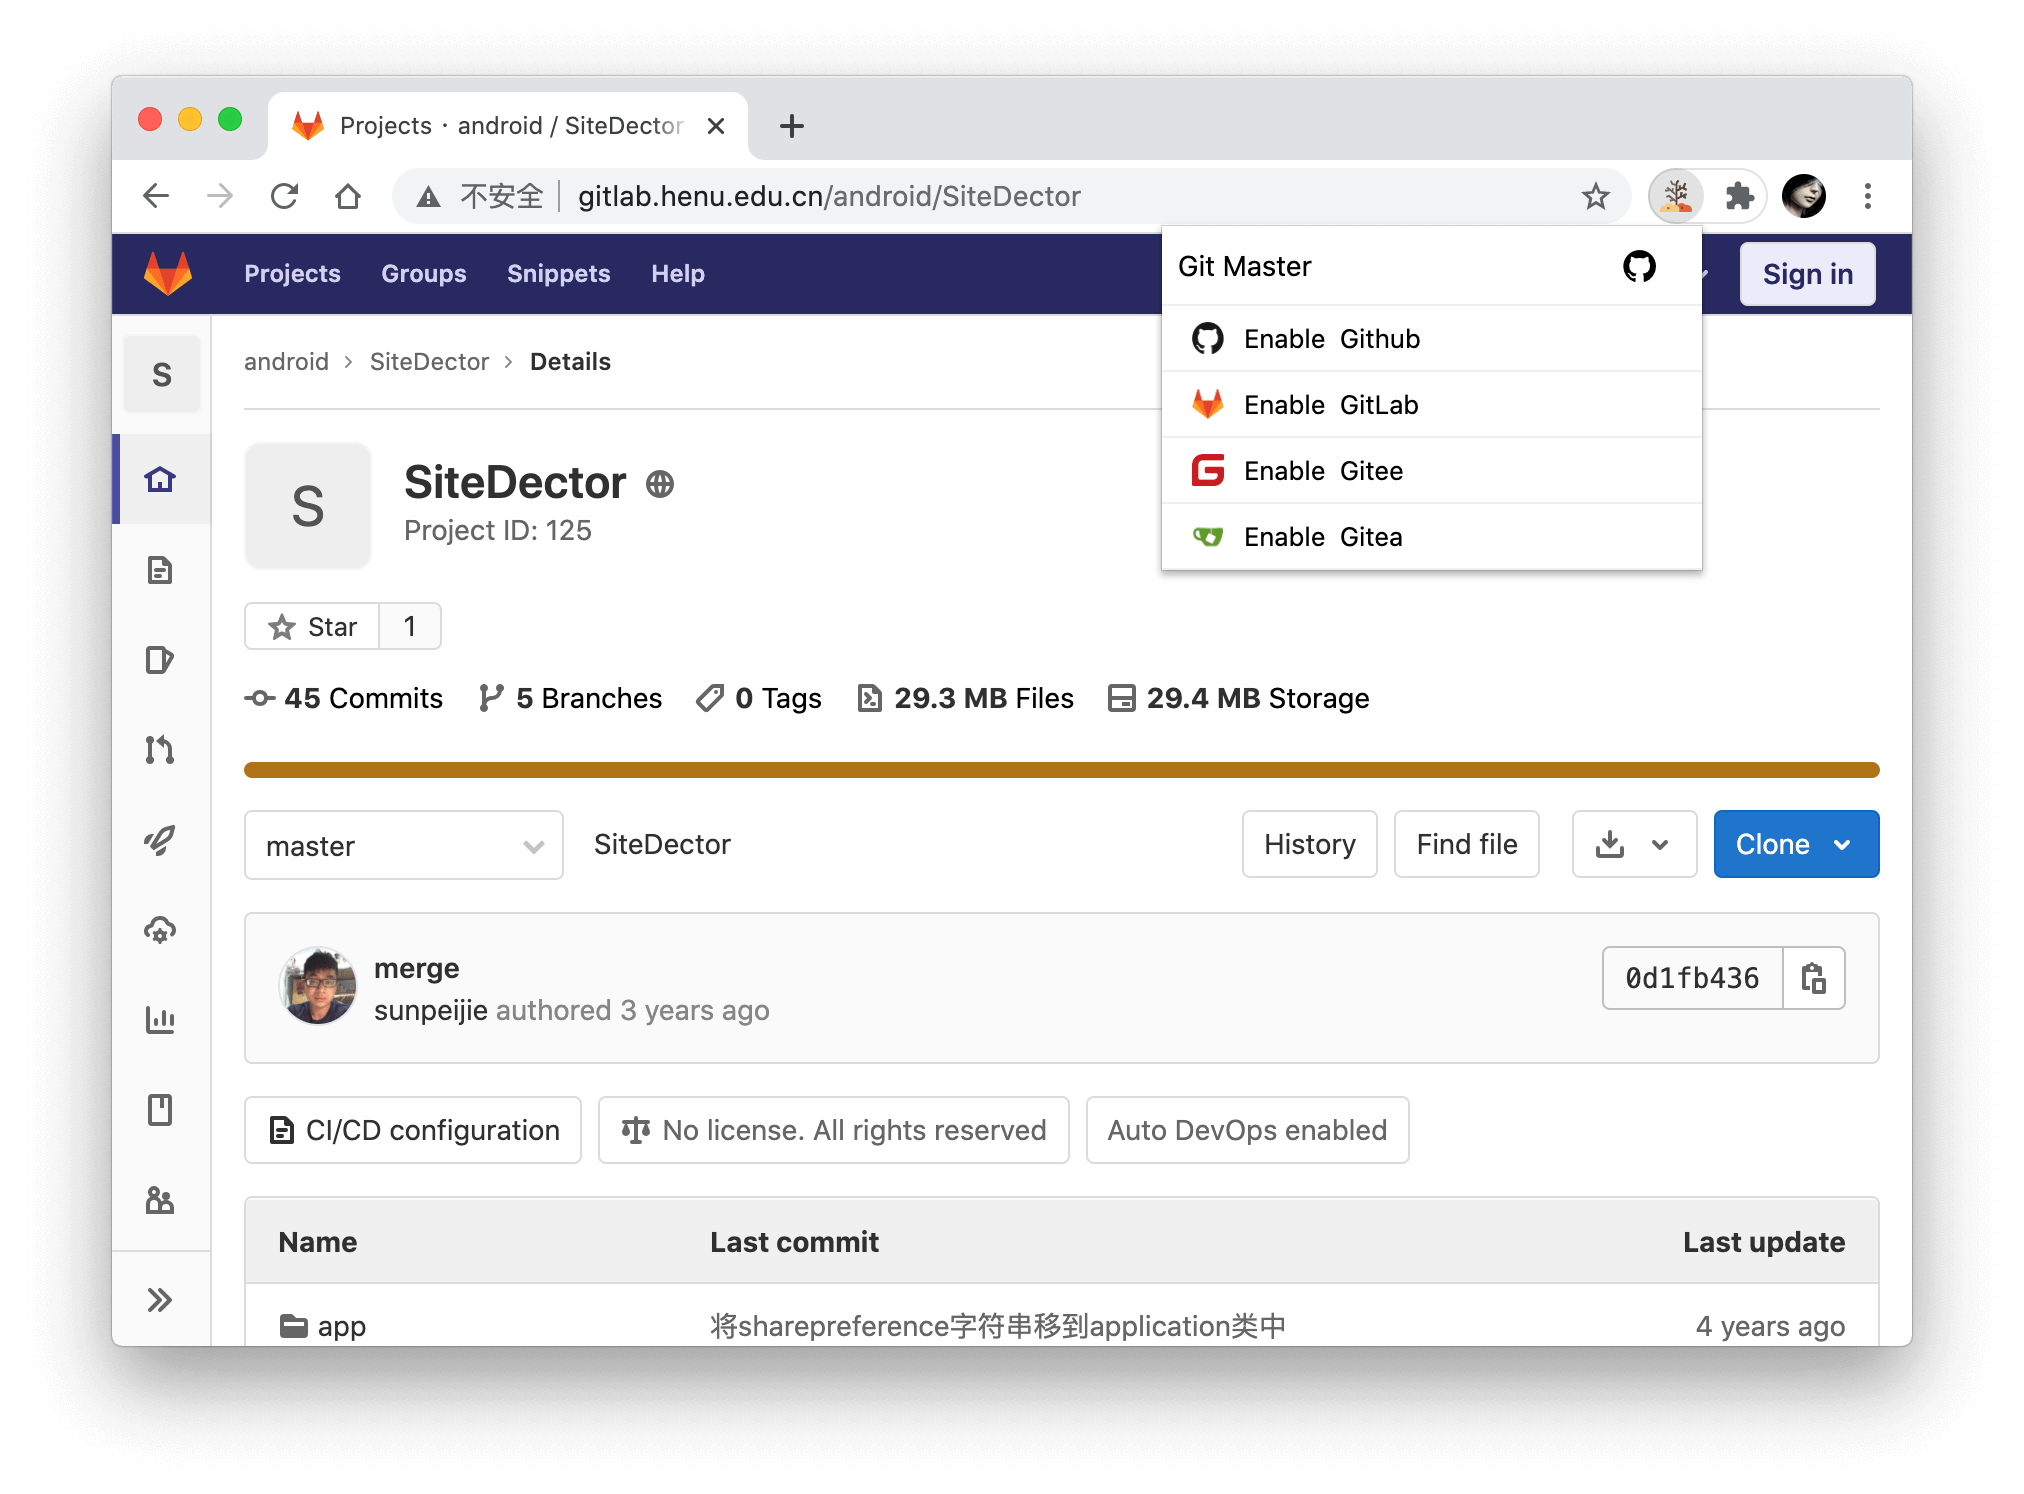Click the copy commit hash icon
The height and width of the screenshot is (1494, 2024).
pyautogui.click(x=1813, y=977)
